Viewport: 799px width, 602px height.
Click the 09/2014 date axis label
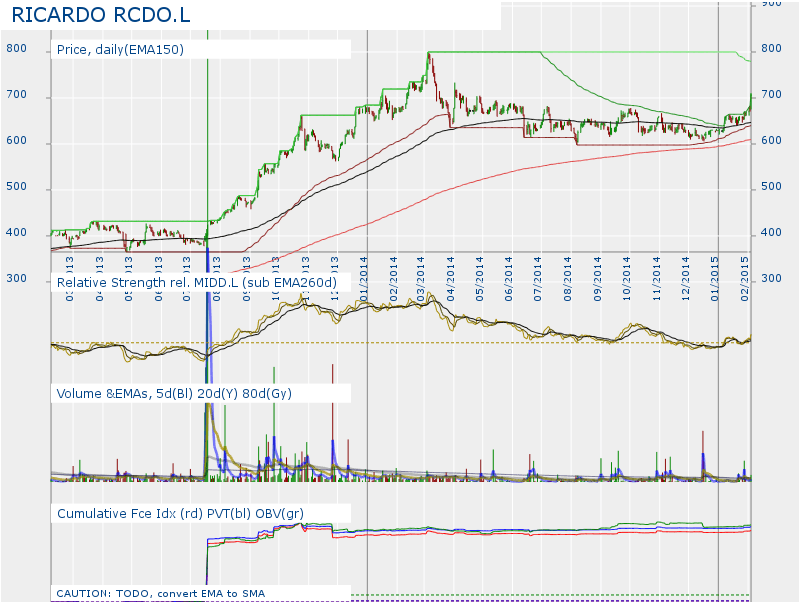point(597,279)
